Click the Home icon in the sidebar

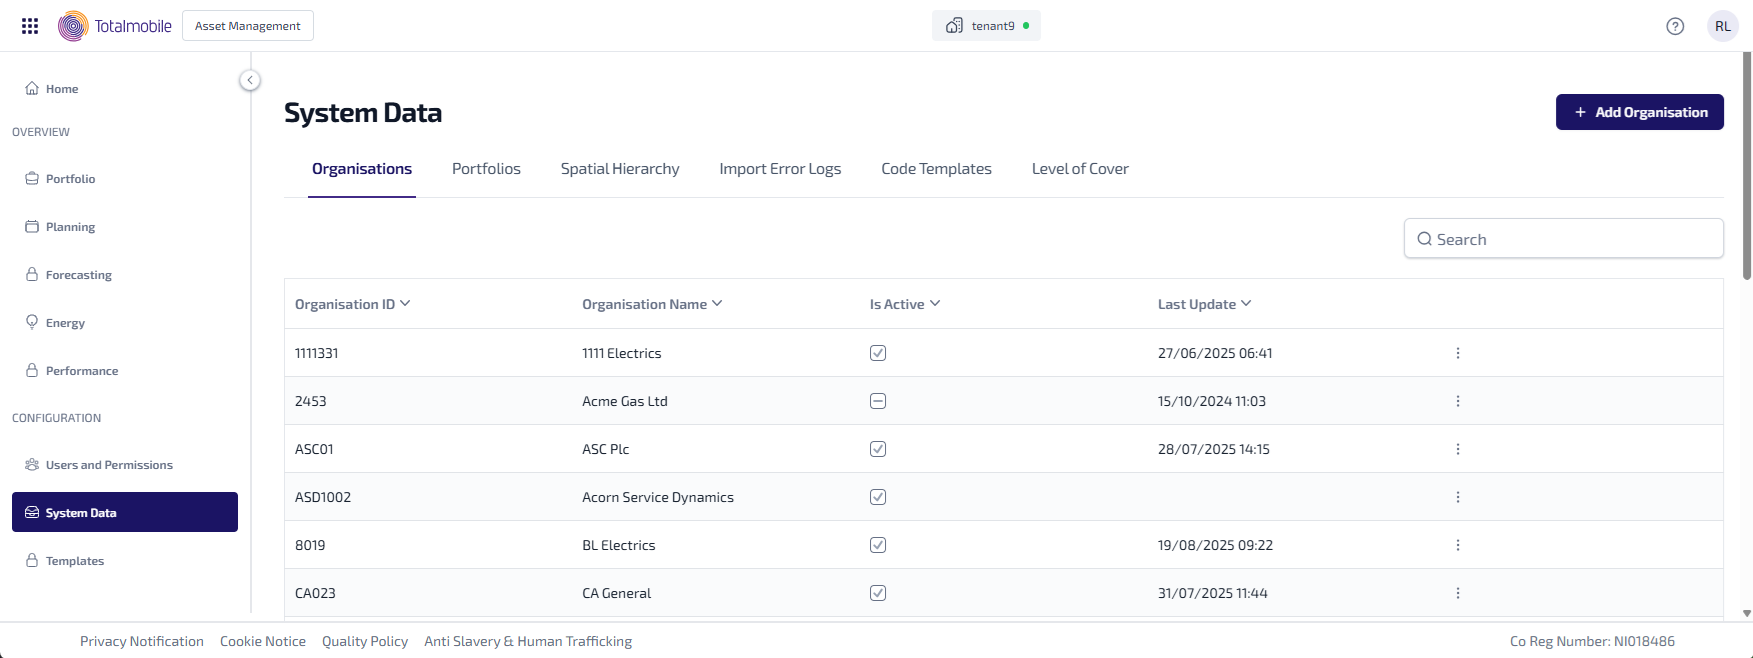click(32, 88)
